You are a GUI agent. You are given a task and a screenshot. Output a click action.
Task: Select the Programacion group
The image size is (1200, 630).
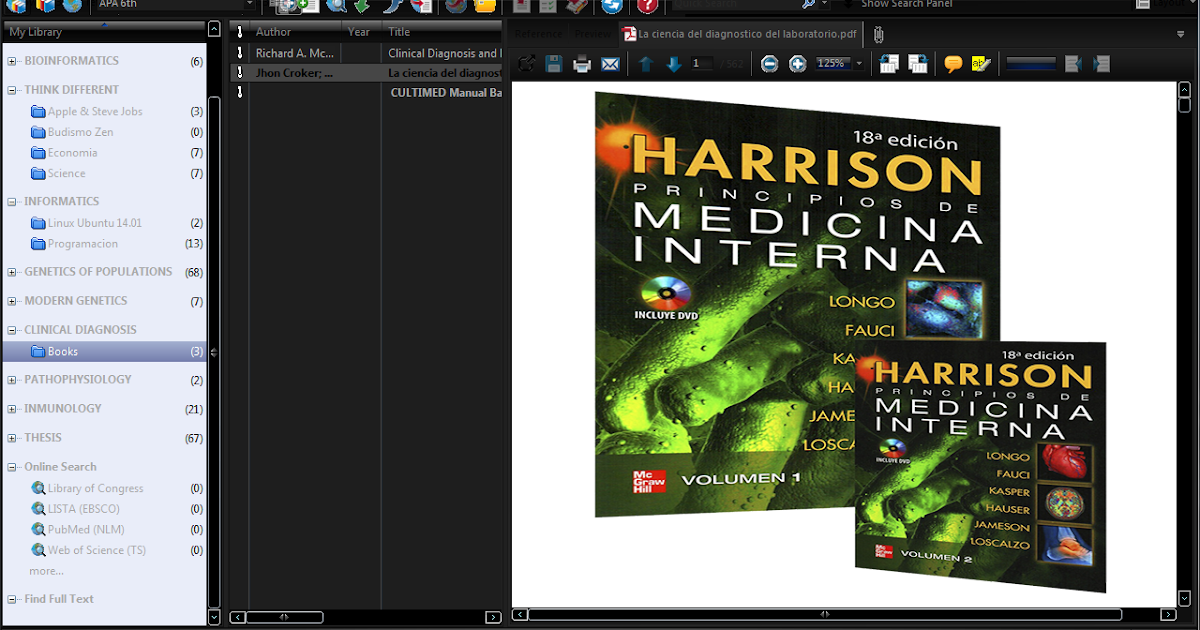pos(82,244)
